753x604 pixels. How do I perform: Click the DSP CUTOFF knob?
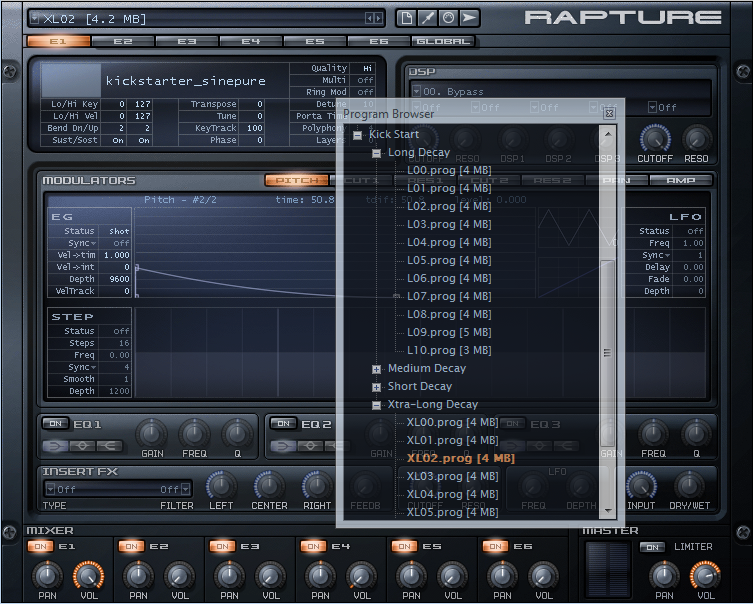655,139
